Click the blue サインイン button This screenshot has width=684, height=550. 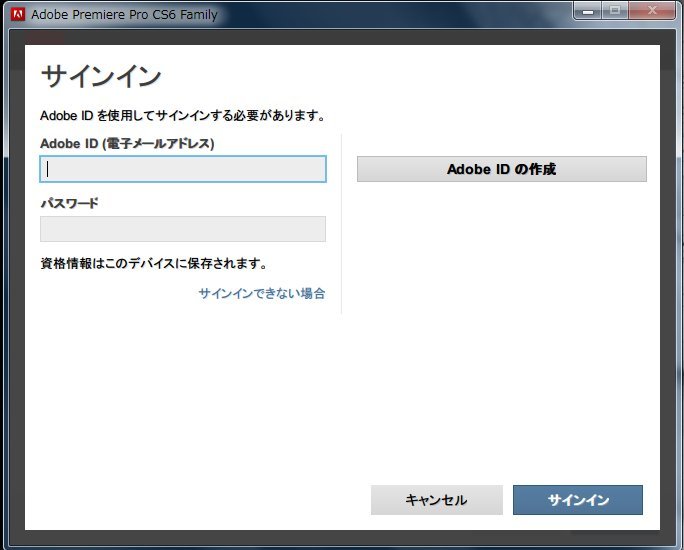tap(578, 500)
